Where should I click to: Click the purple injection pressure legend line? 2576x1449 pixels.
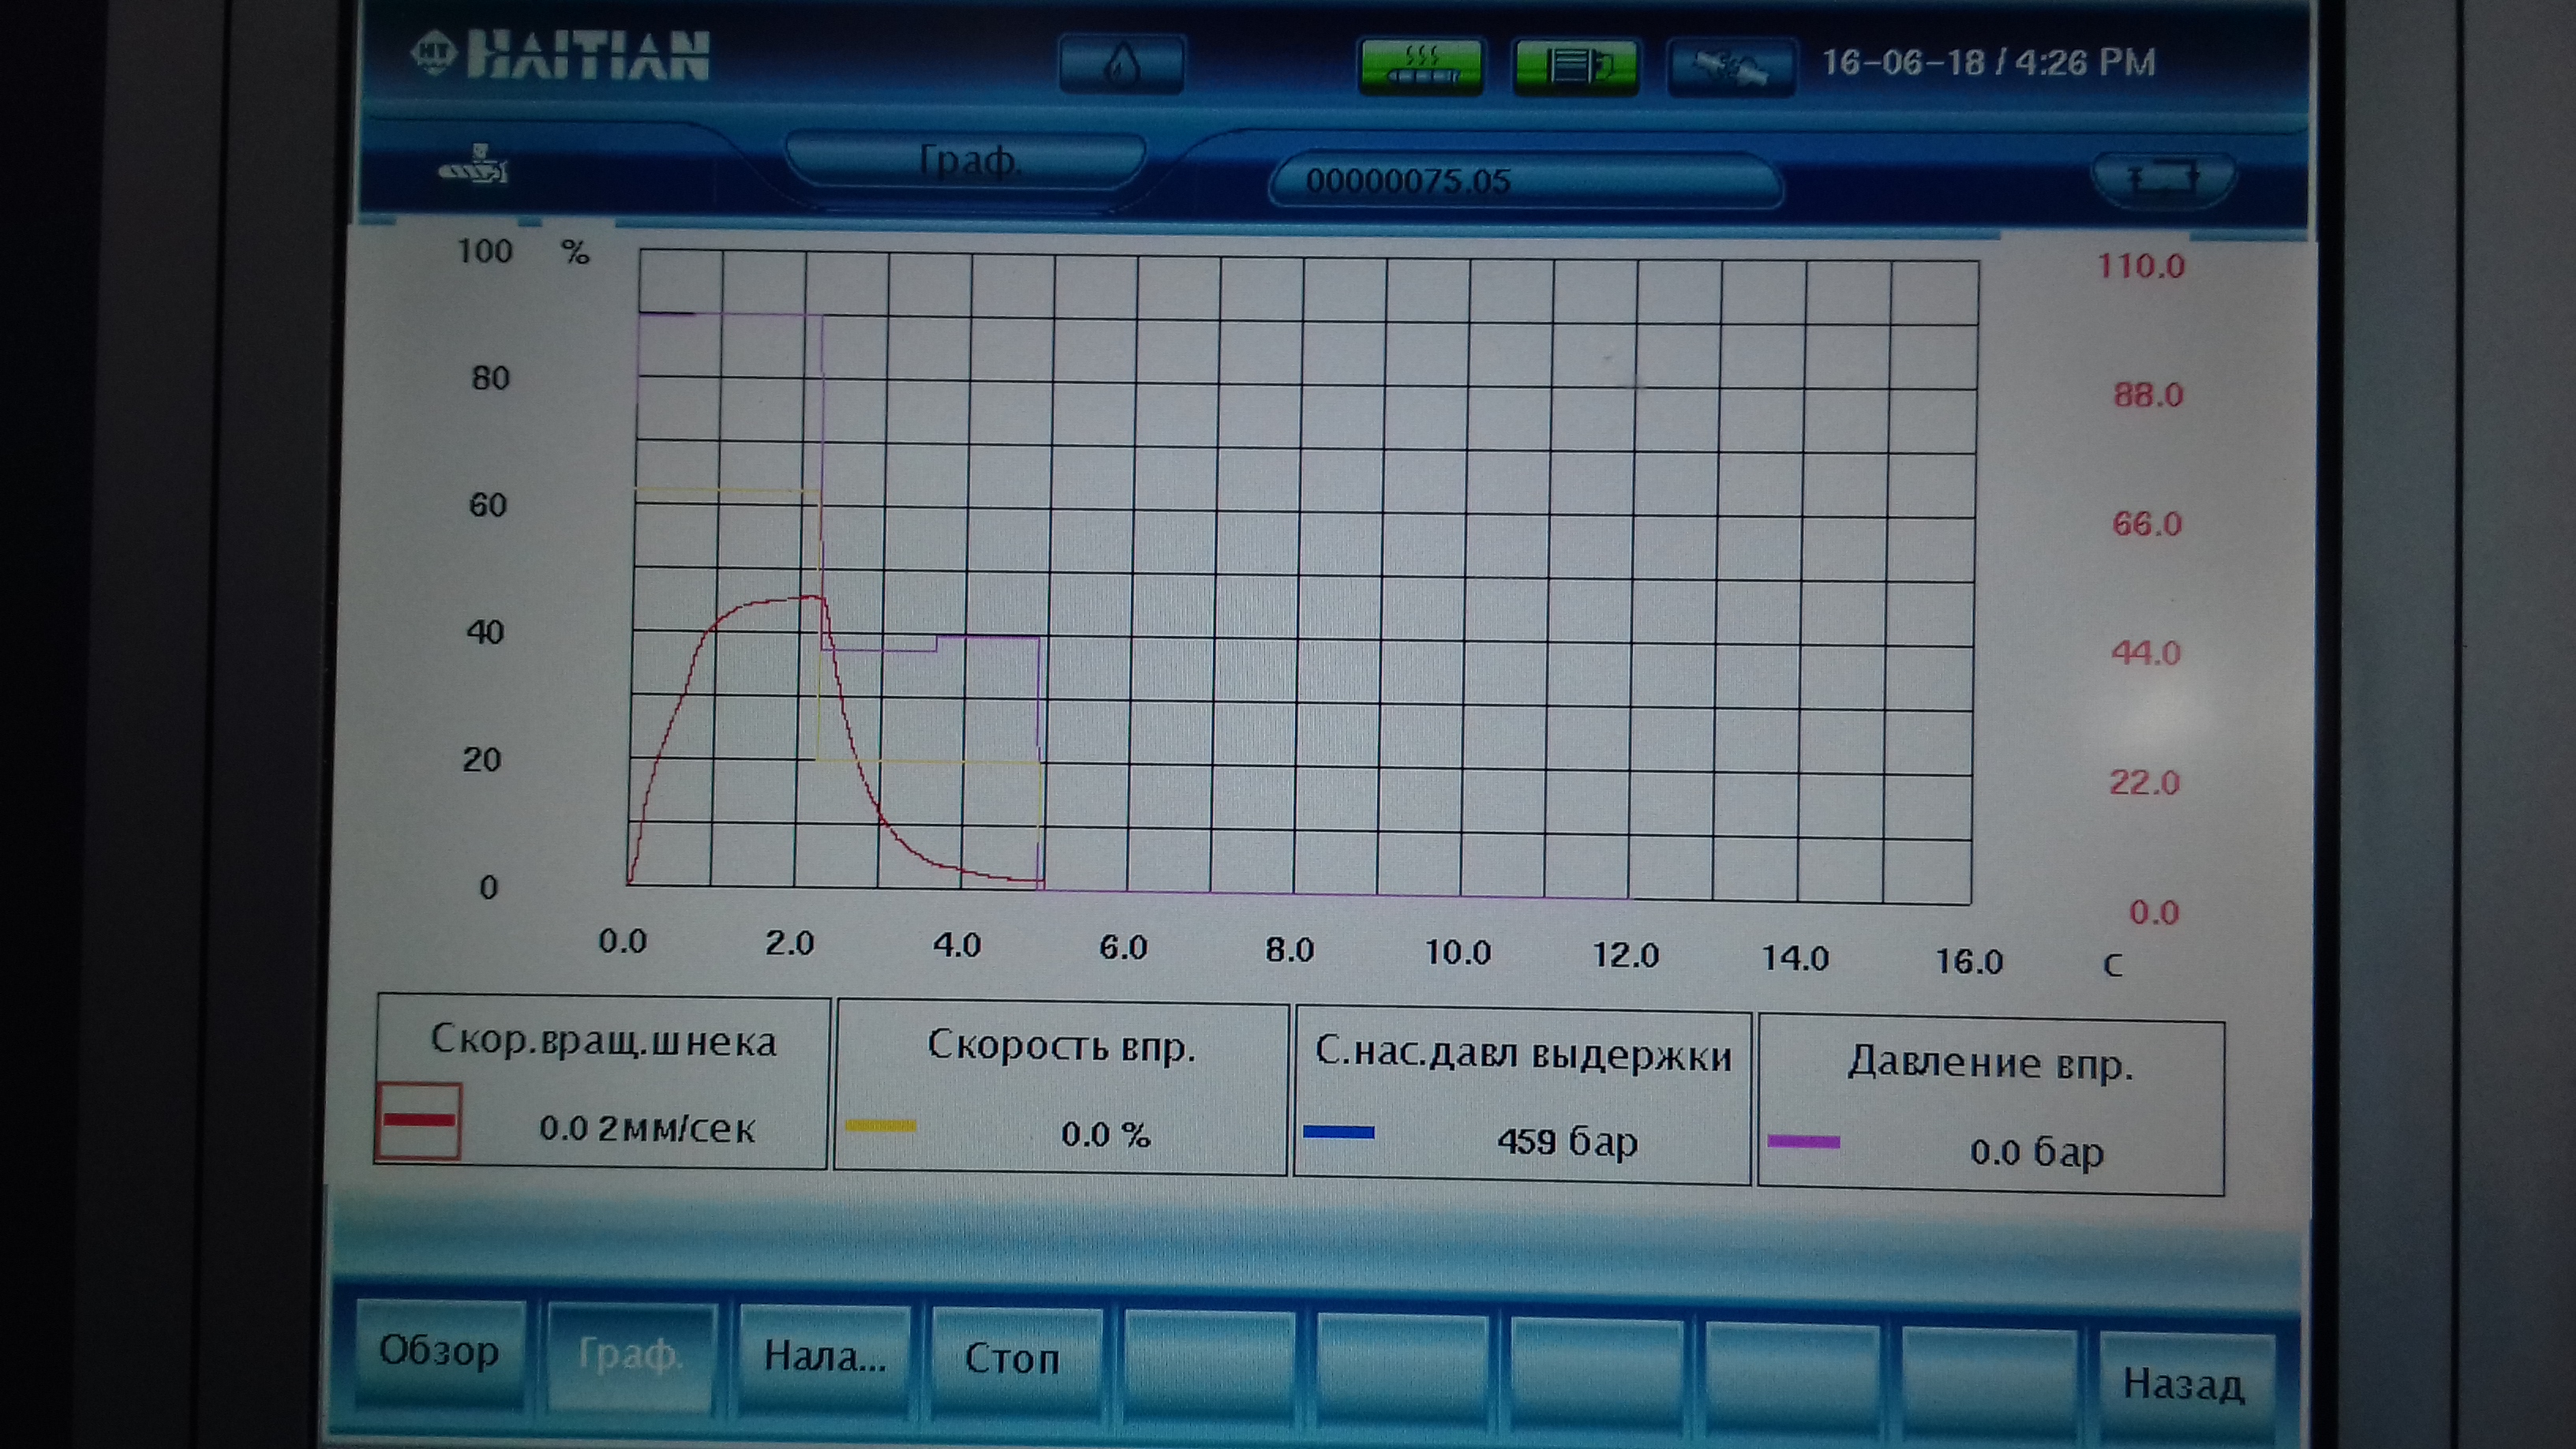click(1803, 1142)
